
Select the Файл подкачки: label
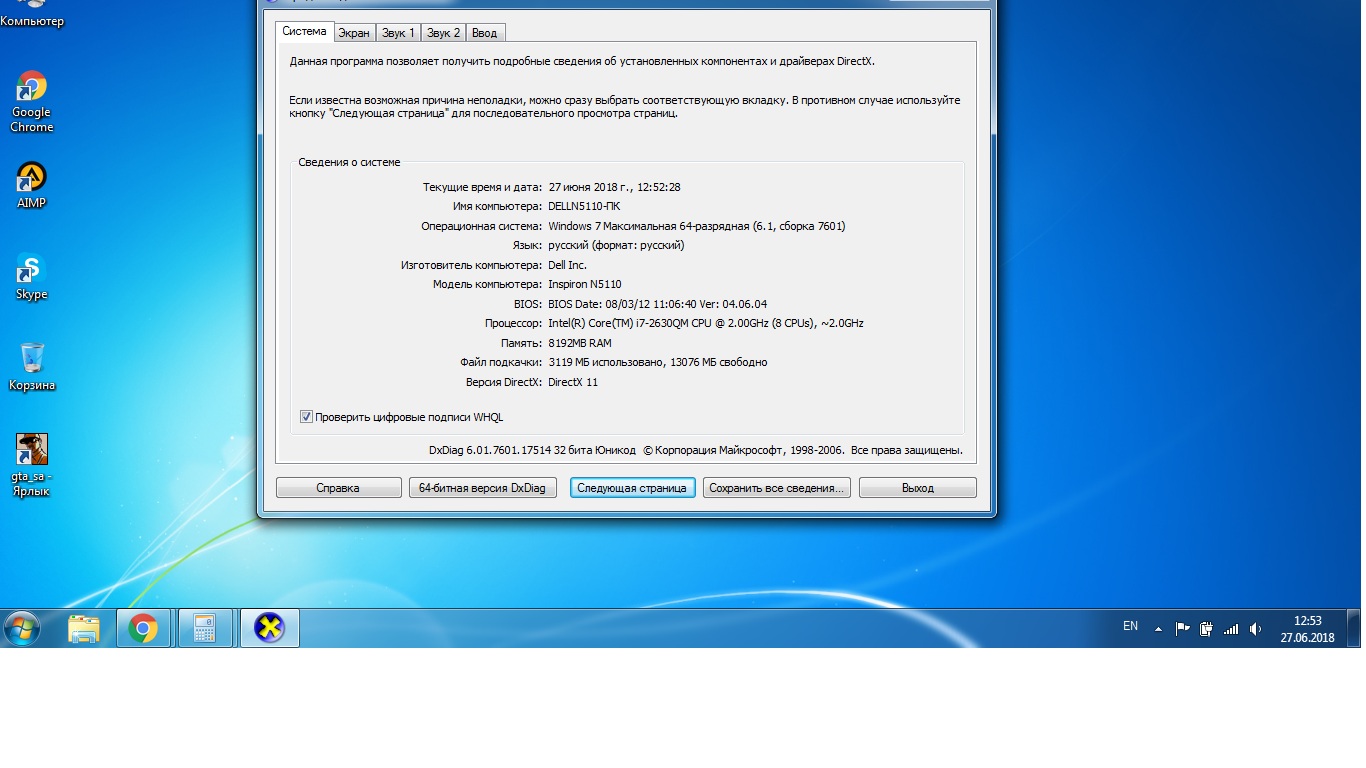click(501, 362)
